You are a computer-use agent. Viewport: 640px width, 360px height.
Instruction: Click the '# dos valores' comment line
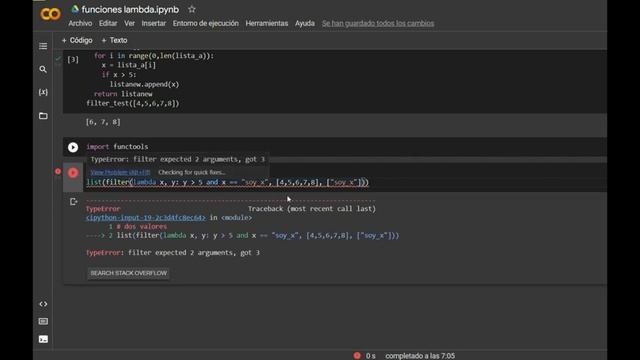point(141,226)
